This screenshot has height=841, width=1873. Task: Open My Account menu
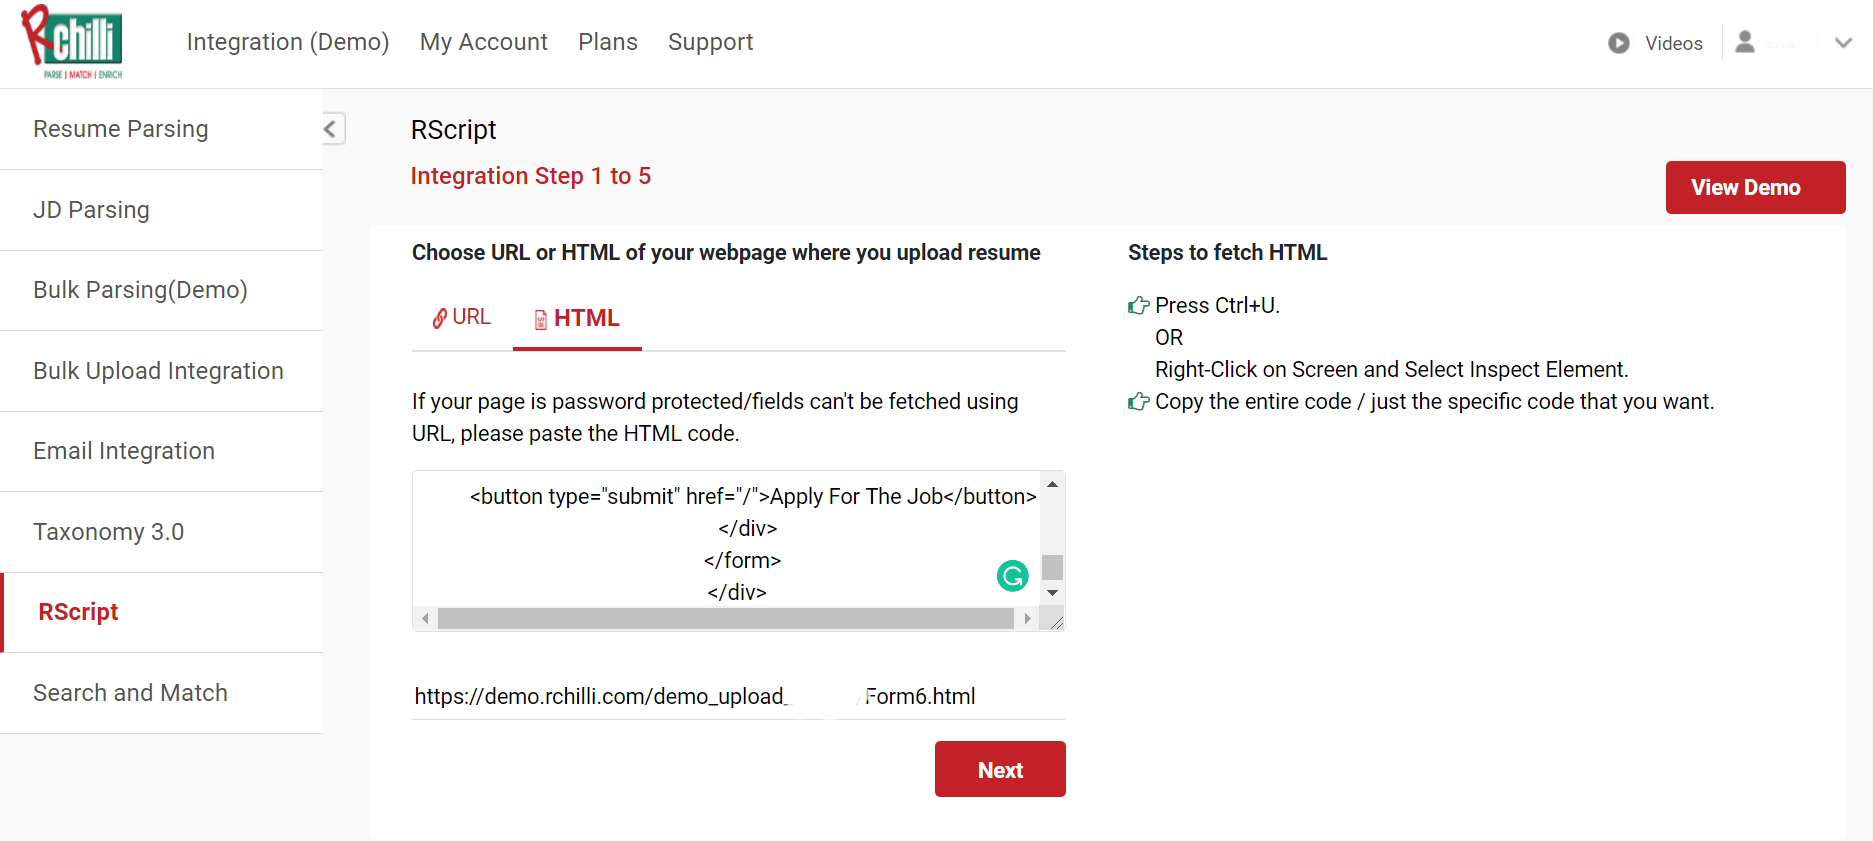pos(484,42)
